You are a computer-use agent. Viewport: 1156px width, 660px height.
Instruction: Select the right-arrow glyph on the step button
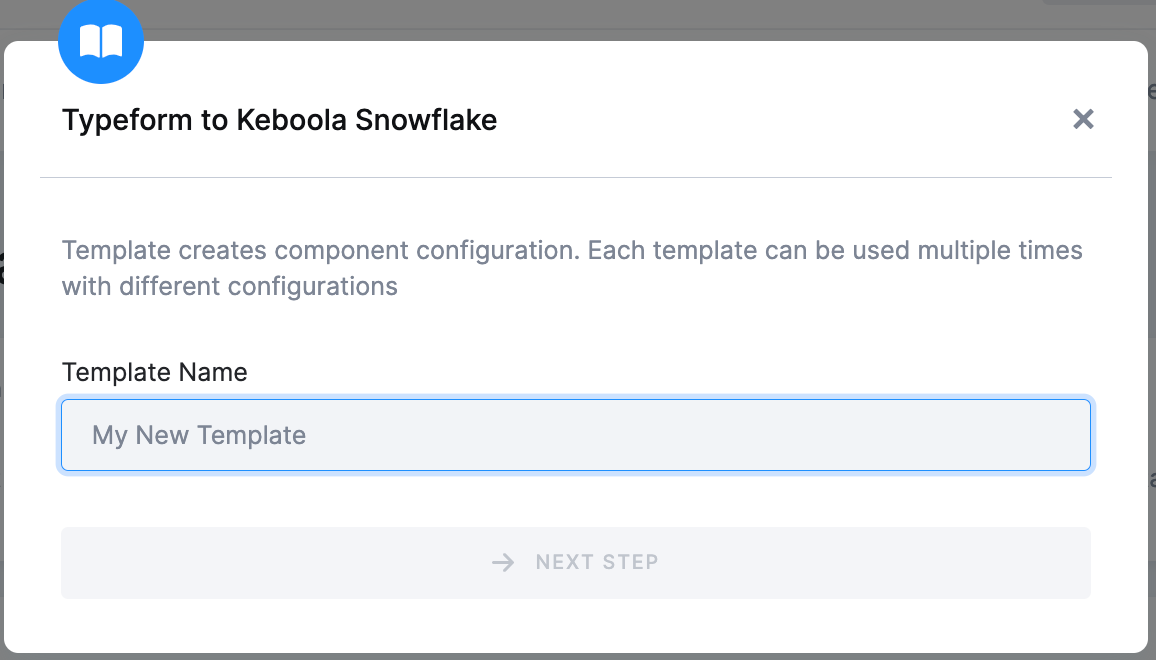click(x=502, y=562)
